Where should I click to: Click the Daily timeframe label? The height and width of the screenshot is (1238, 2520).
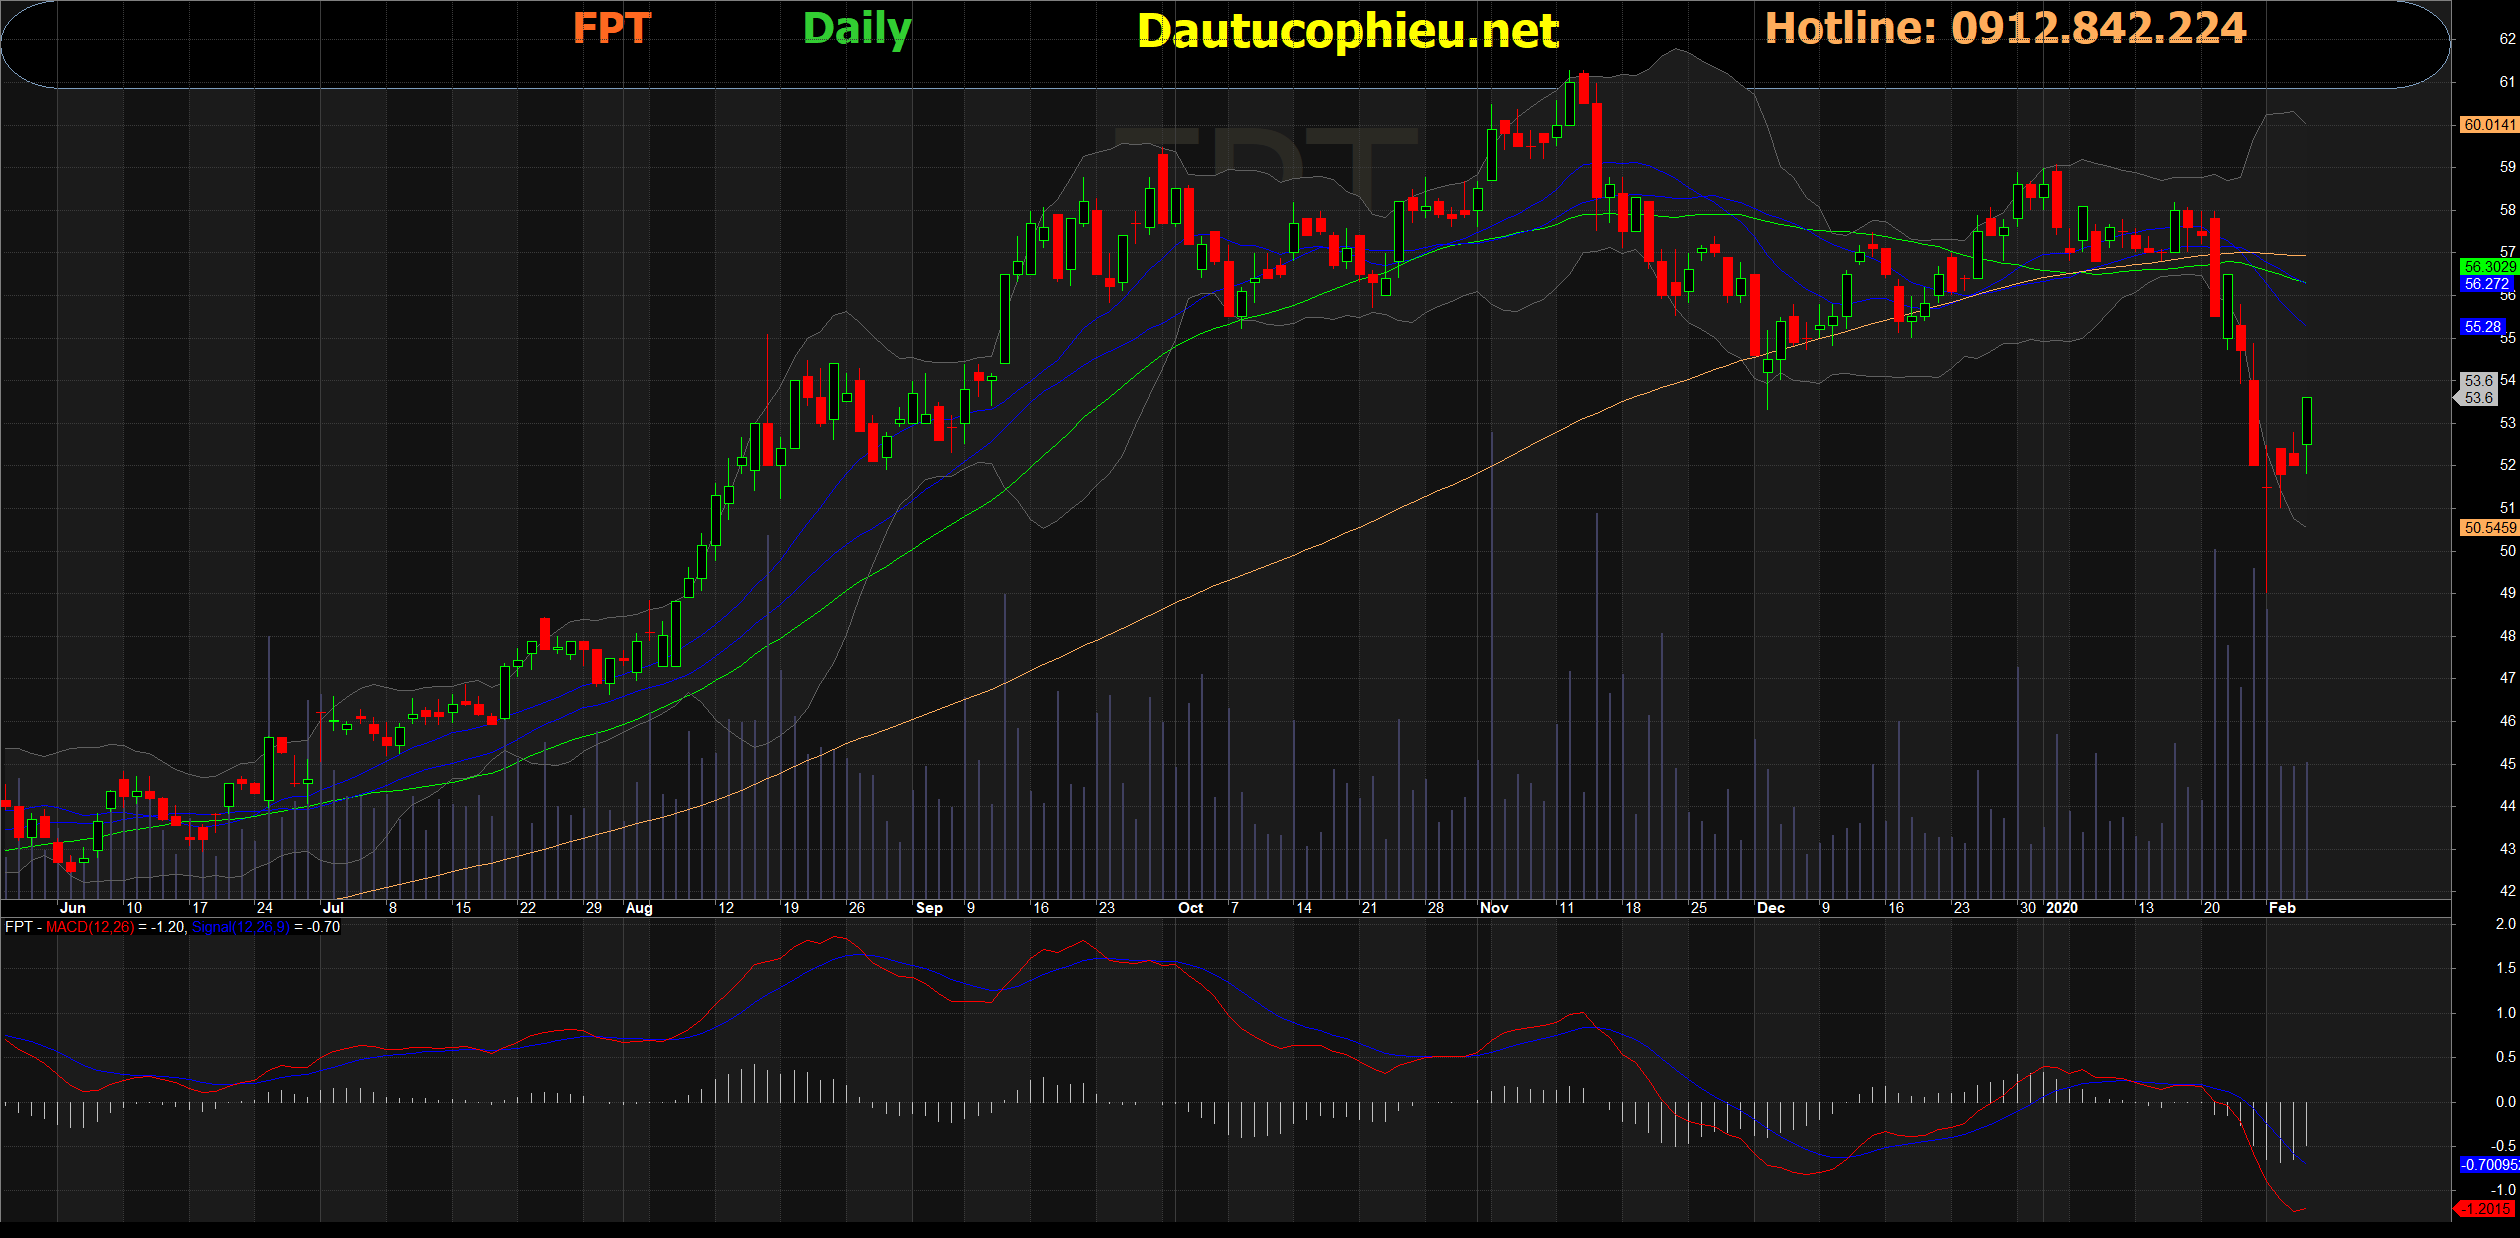[x=857, y=28]
